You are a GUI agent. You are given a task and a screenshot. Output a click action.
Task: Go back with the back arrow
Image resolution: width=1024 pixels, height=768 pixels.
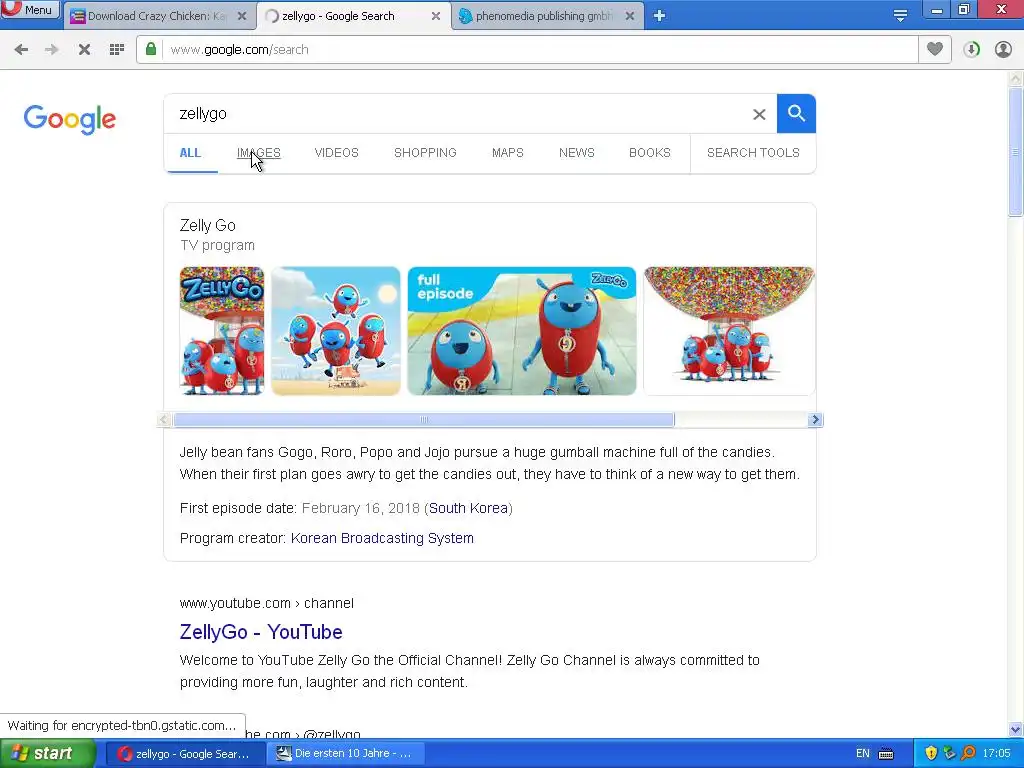click(x=21, y=50)
